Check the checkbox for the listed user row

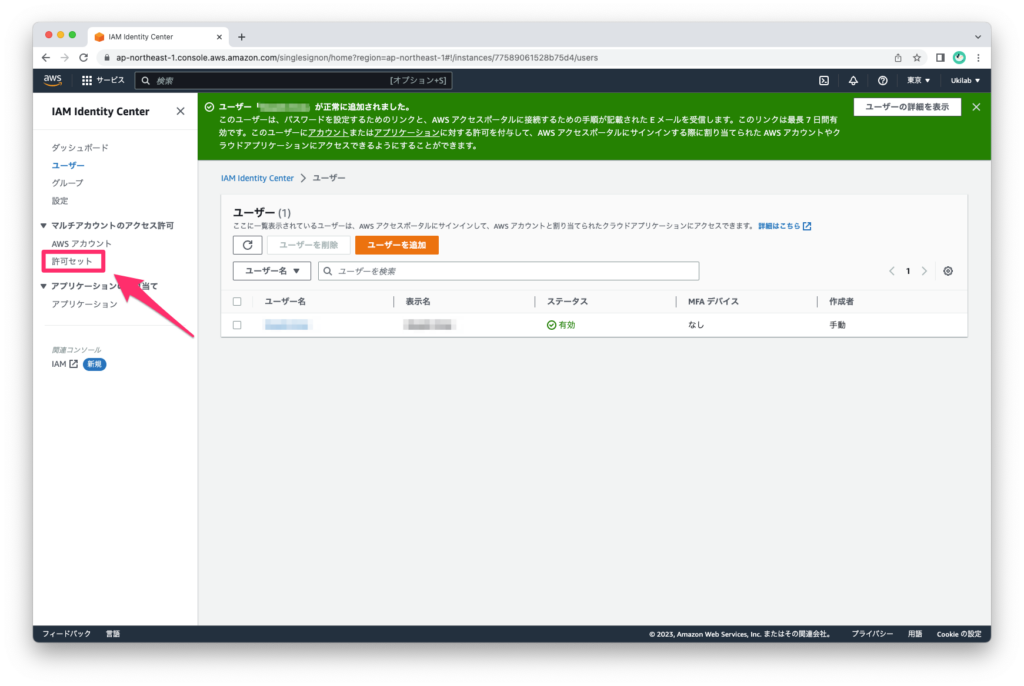click(x=237, y=325)
